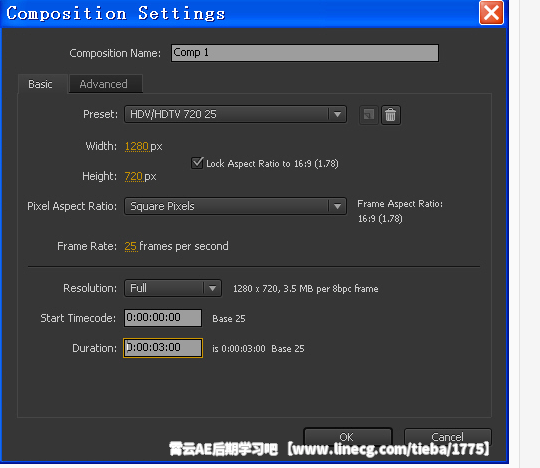Viewport: 540px width, 468px height.
Task: Toggle Lock Aspect Ratio to 16:9 checkbox
Action: (x=197, y=163)
